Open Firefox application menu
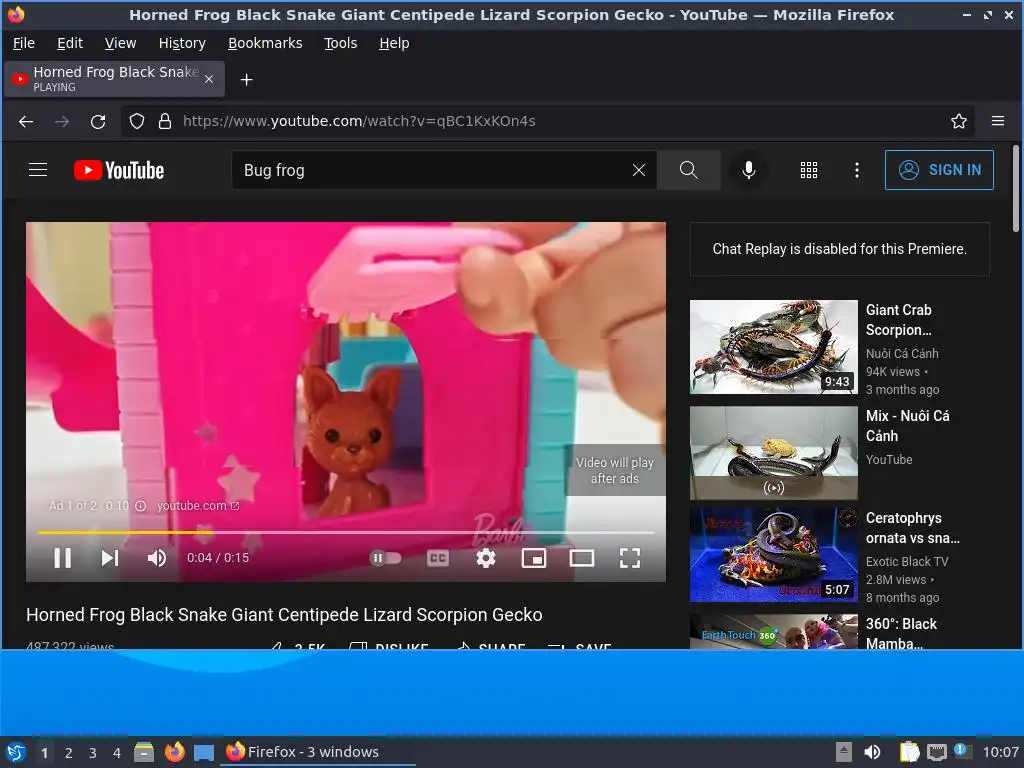1024x768 pixels. click(x=998, y=121)
